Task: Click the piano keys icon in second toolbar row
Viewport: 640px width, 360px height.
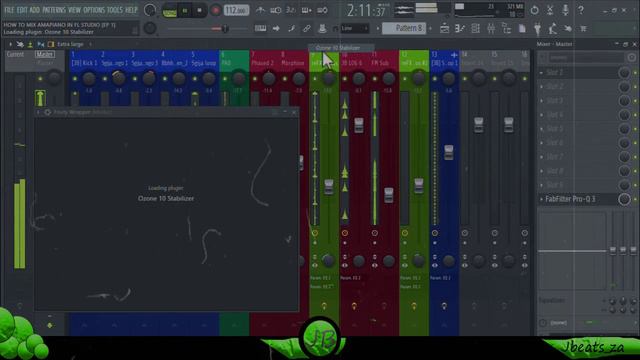Action: point(260,29)
